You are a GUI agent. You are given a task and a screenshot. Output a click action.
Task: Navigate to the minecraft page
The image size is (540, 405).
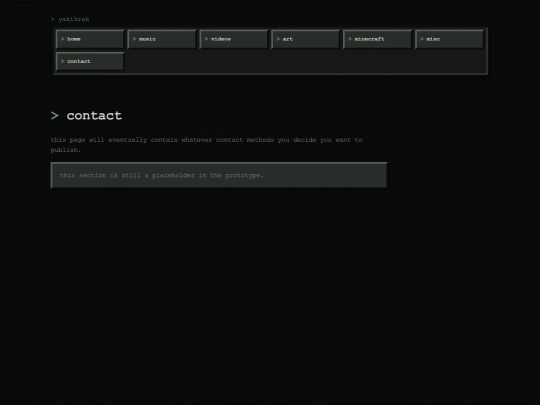(x=377, y=39)
